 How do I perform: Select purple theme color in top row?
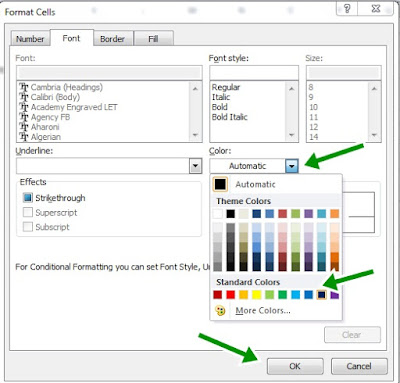click(x=309, y=214)
